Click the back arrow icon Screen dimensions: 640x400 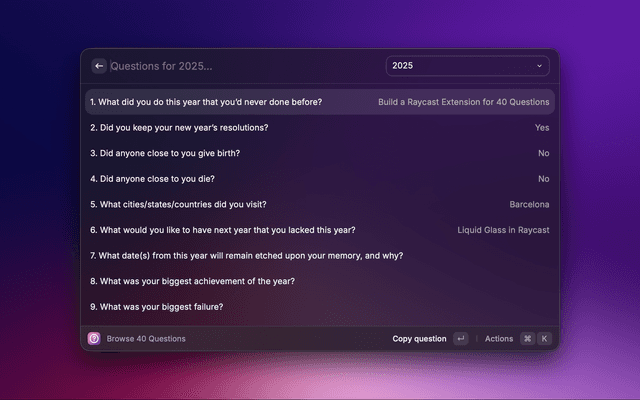point(99,66)
